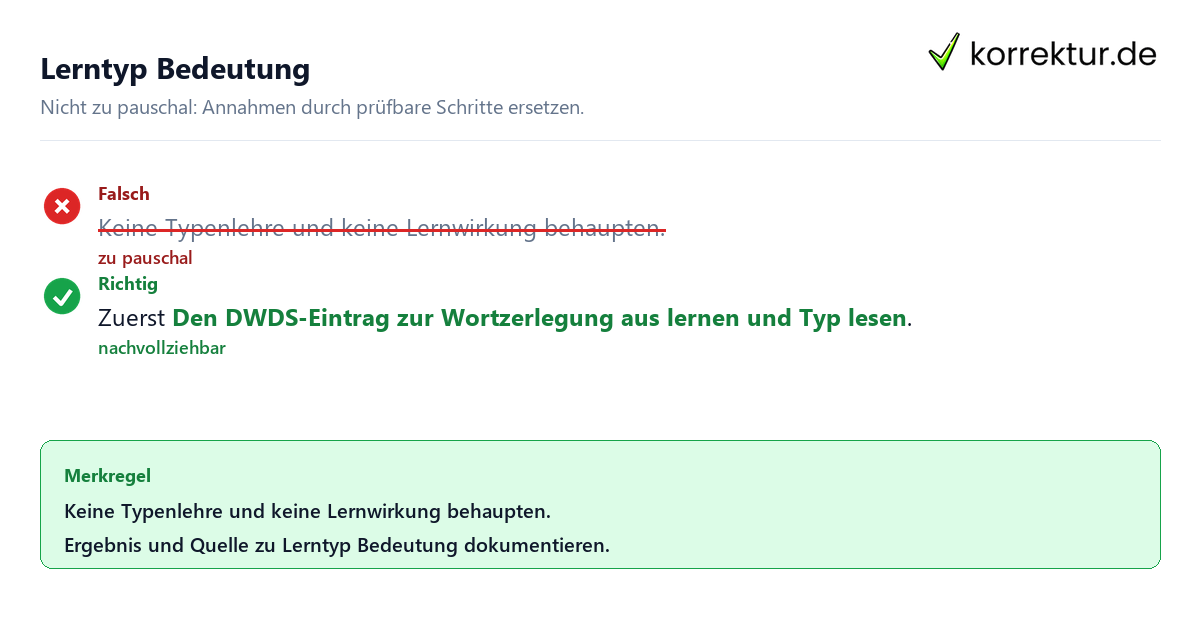
Task: Click the korrektur.de green checkmark logo
Action: tap(944, 52)
